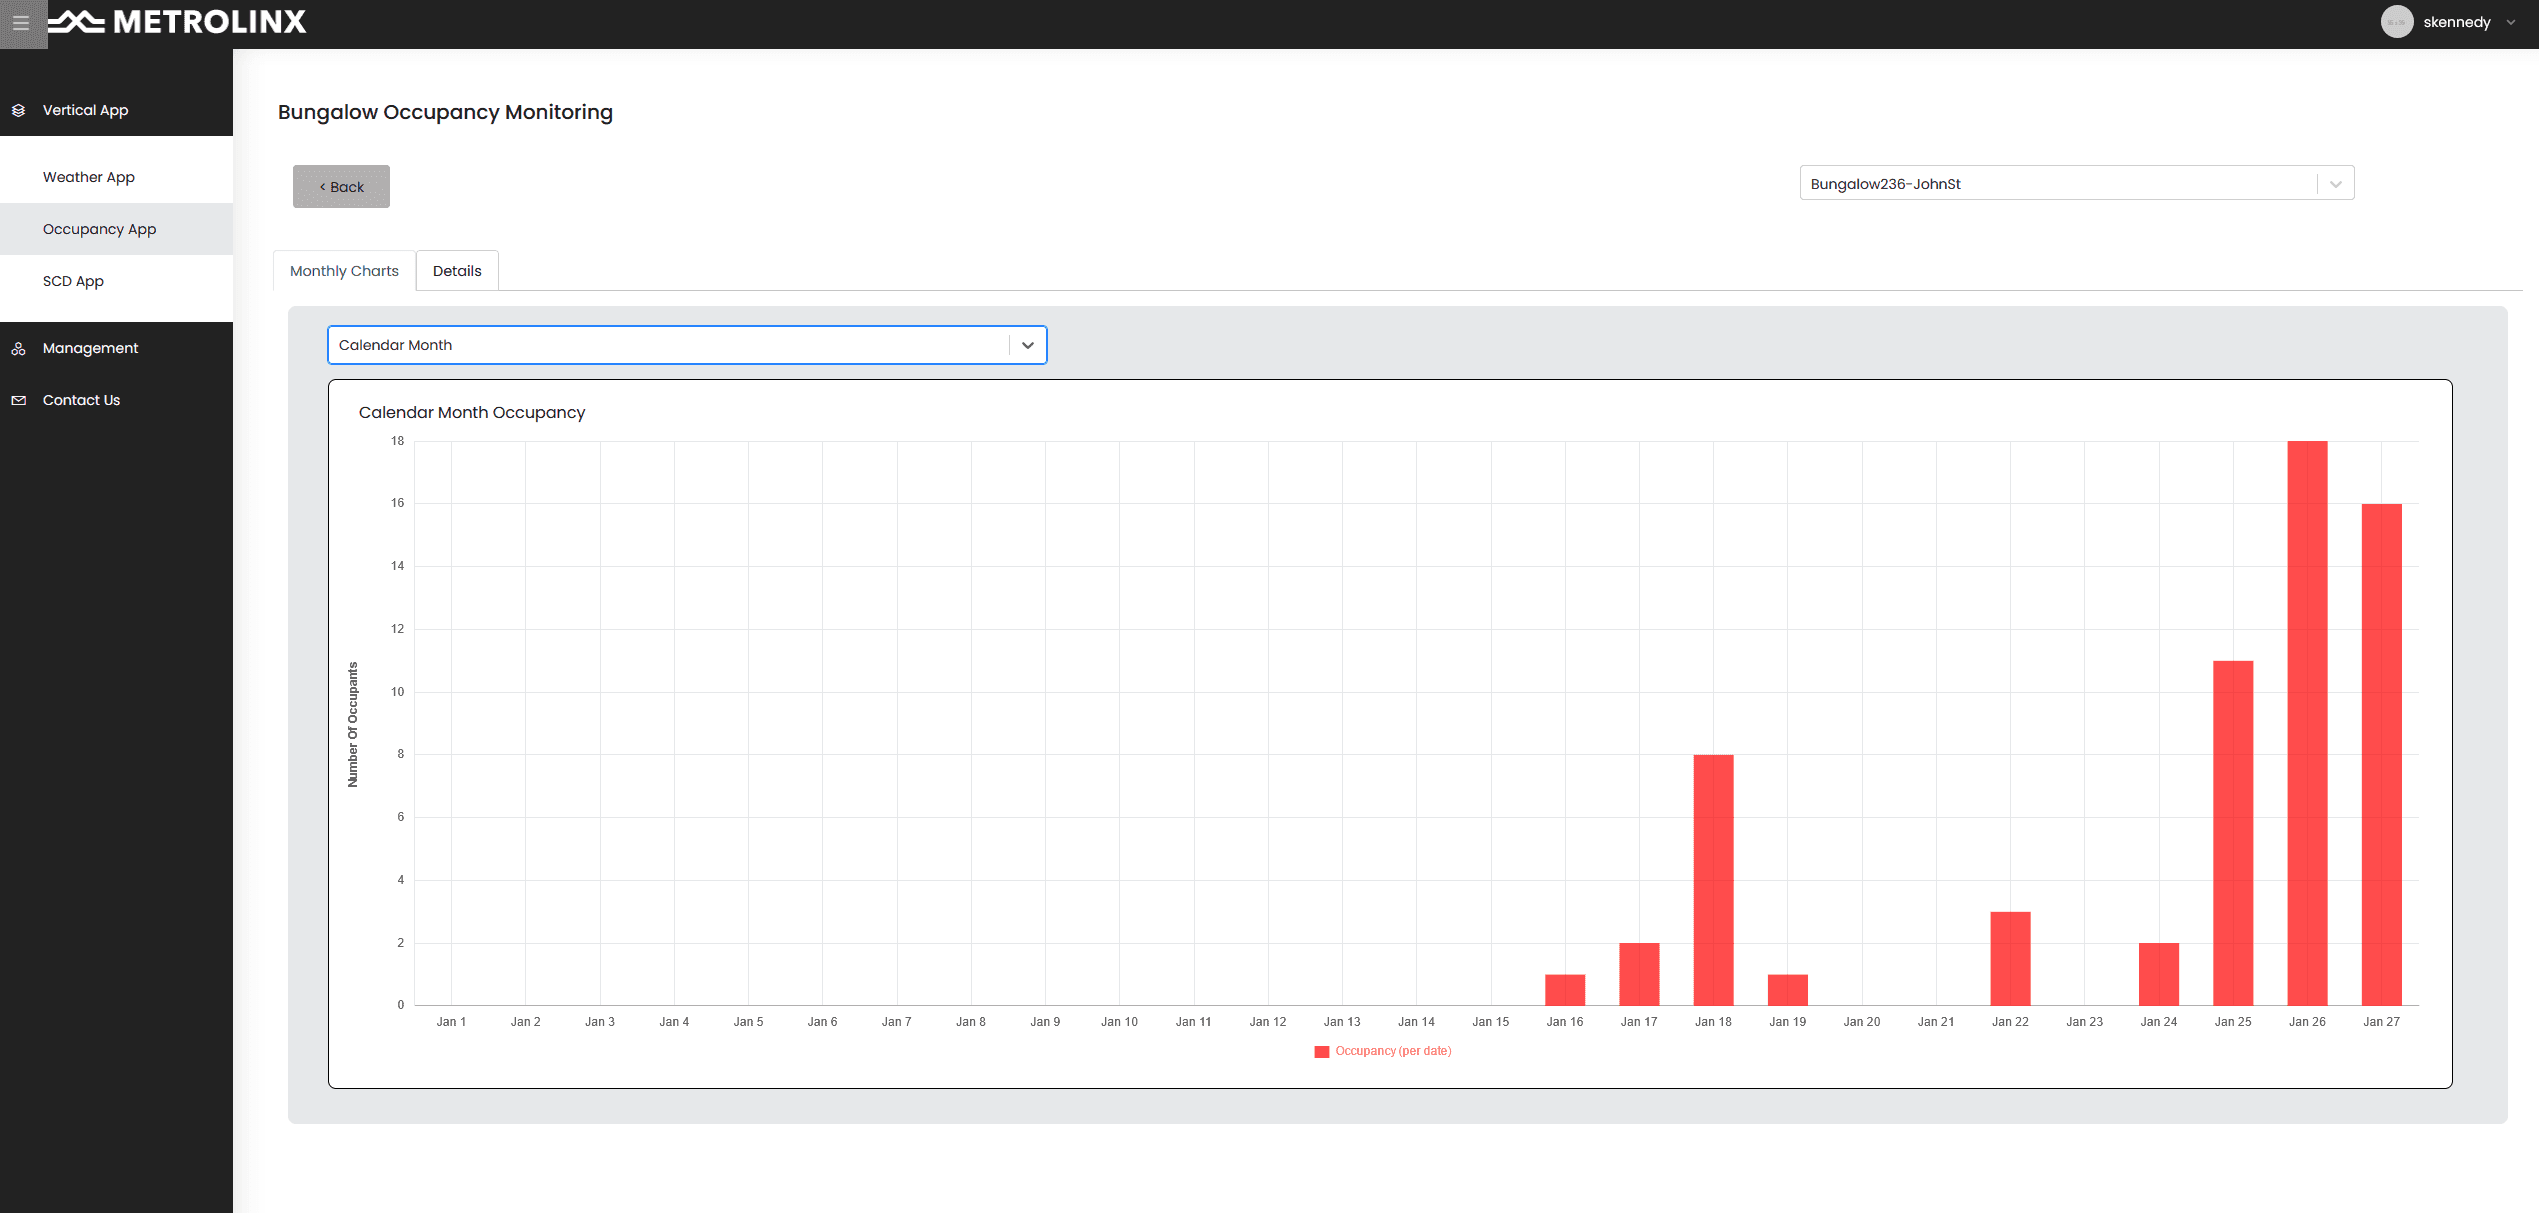2539x1213 pixels.
Task: Click the Calendar Month Occupancy chart title
Action: coord(472,412)
